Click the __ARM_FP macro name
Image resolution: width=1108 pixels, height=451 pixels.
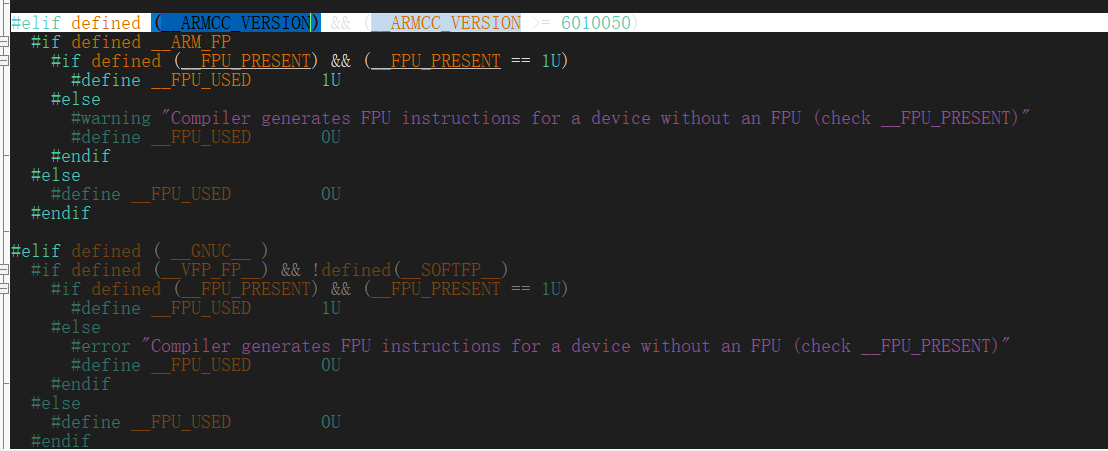(191, 42)
